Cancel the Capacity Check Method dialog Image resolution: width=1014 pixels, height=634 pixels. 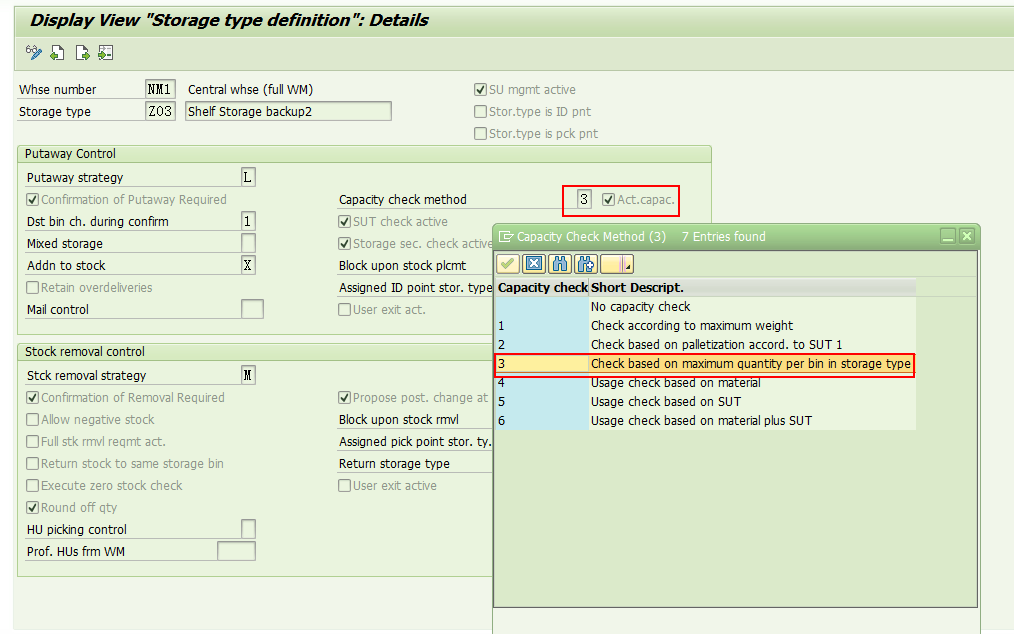click(x=533, y=263)
